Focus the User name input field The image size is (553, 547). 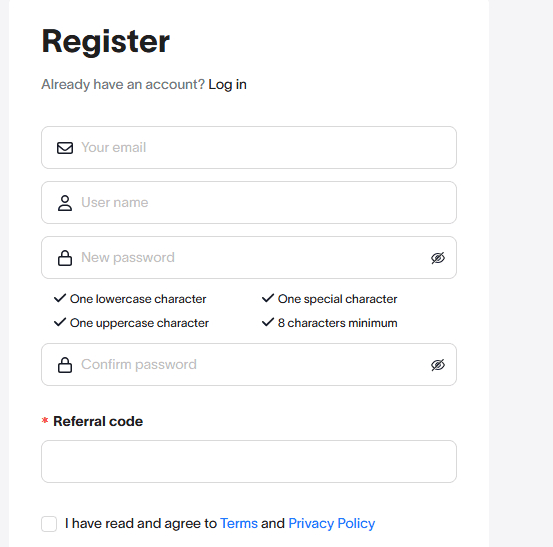pyautogui.click(x=249, y=202)
